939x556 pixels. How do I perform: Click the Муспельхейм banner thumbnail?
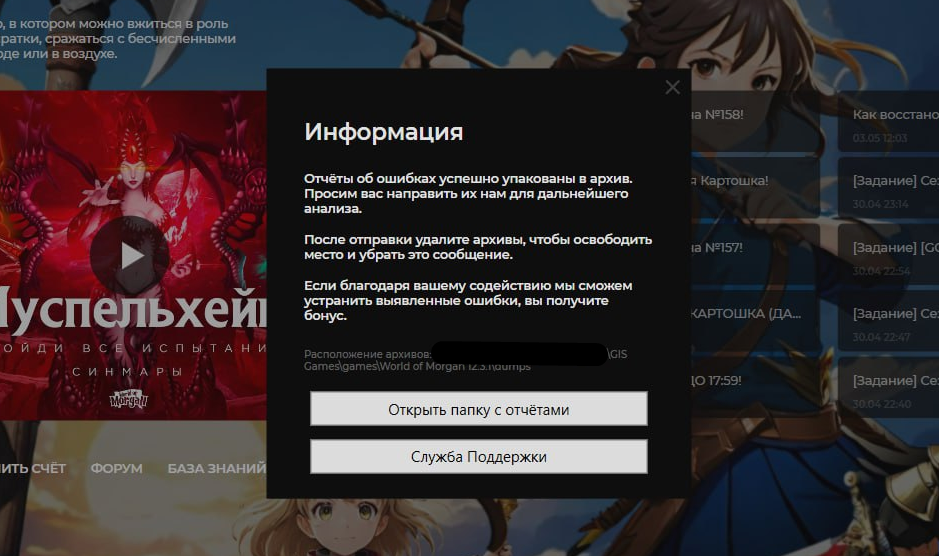tap(133, 255)
